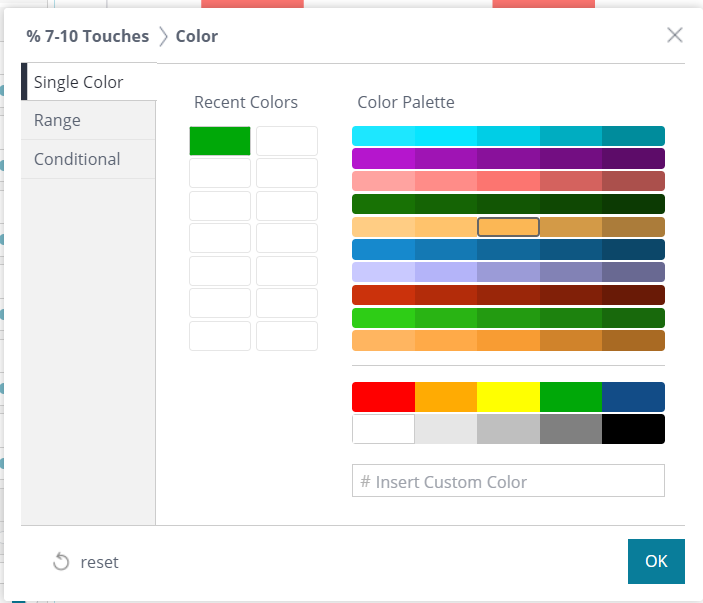Click the breadcrumb chevron before Color
Viewport: 703px width, 603px height.
[x=162, y=37]
